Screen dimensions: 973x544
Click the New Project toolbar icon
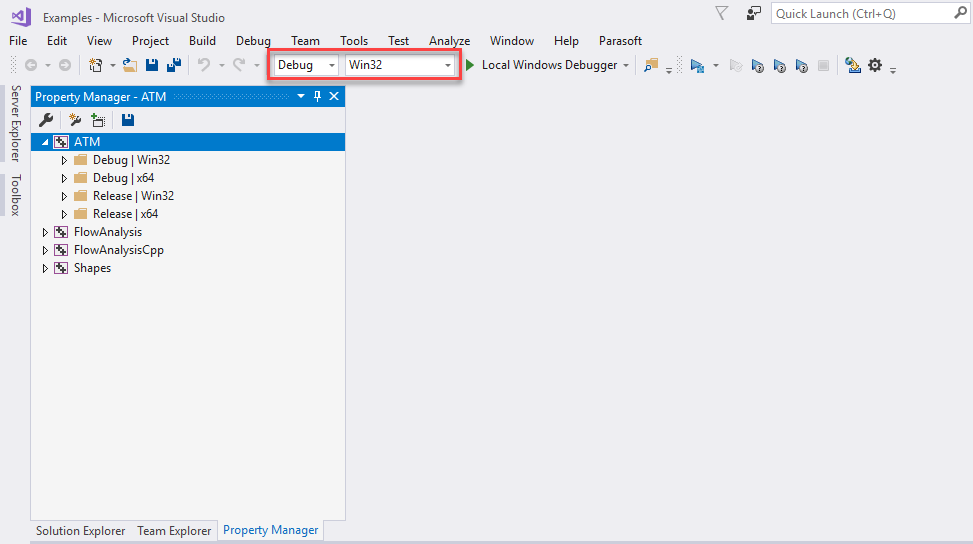96,65
